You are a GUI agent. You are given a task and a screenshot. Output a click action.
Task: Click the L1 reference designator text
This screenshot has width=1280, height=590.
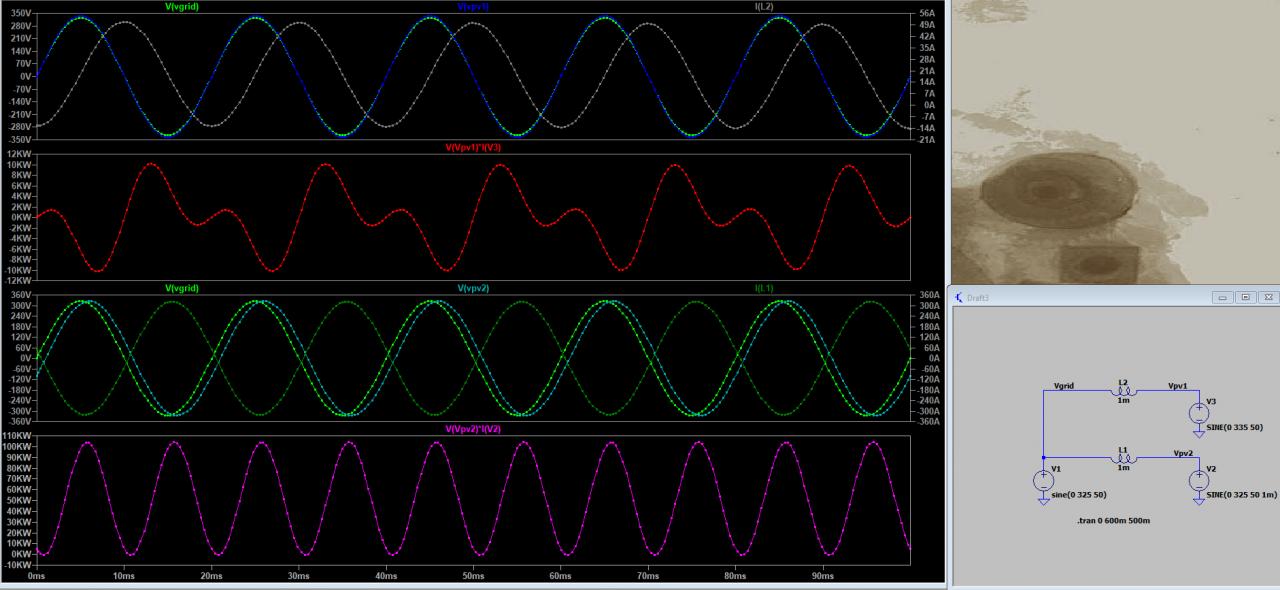(x=1123, y=449)
